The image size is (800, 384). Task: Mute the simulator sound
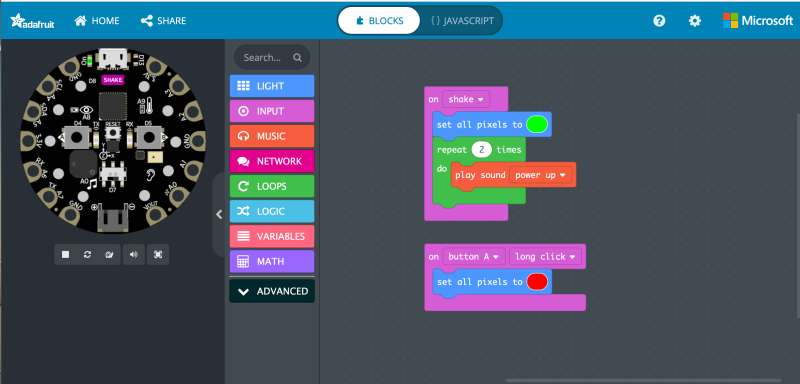134,254
